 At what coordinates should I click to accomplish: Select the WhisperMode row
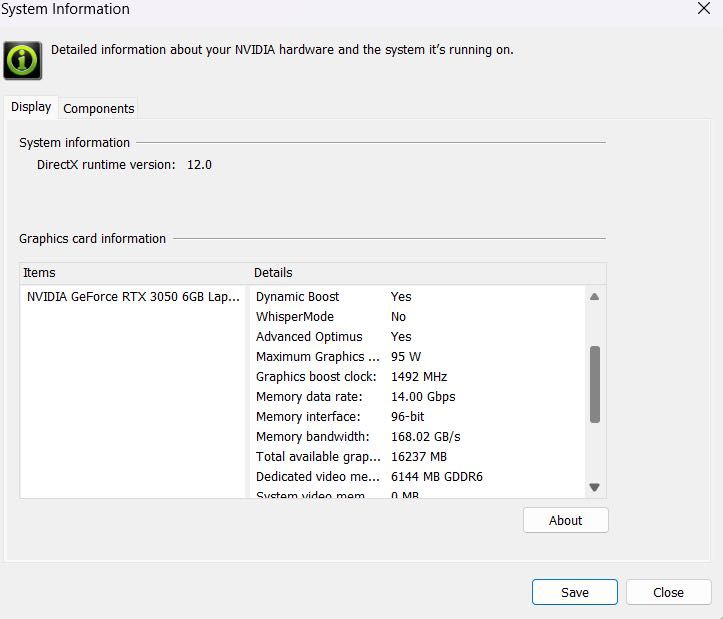pos(418,317)
